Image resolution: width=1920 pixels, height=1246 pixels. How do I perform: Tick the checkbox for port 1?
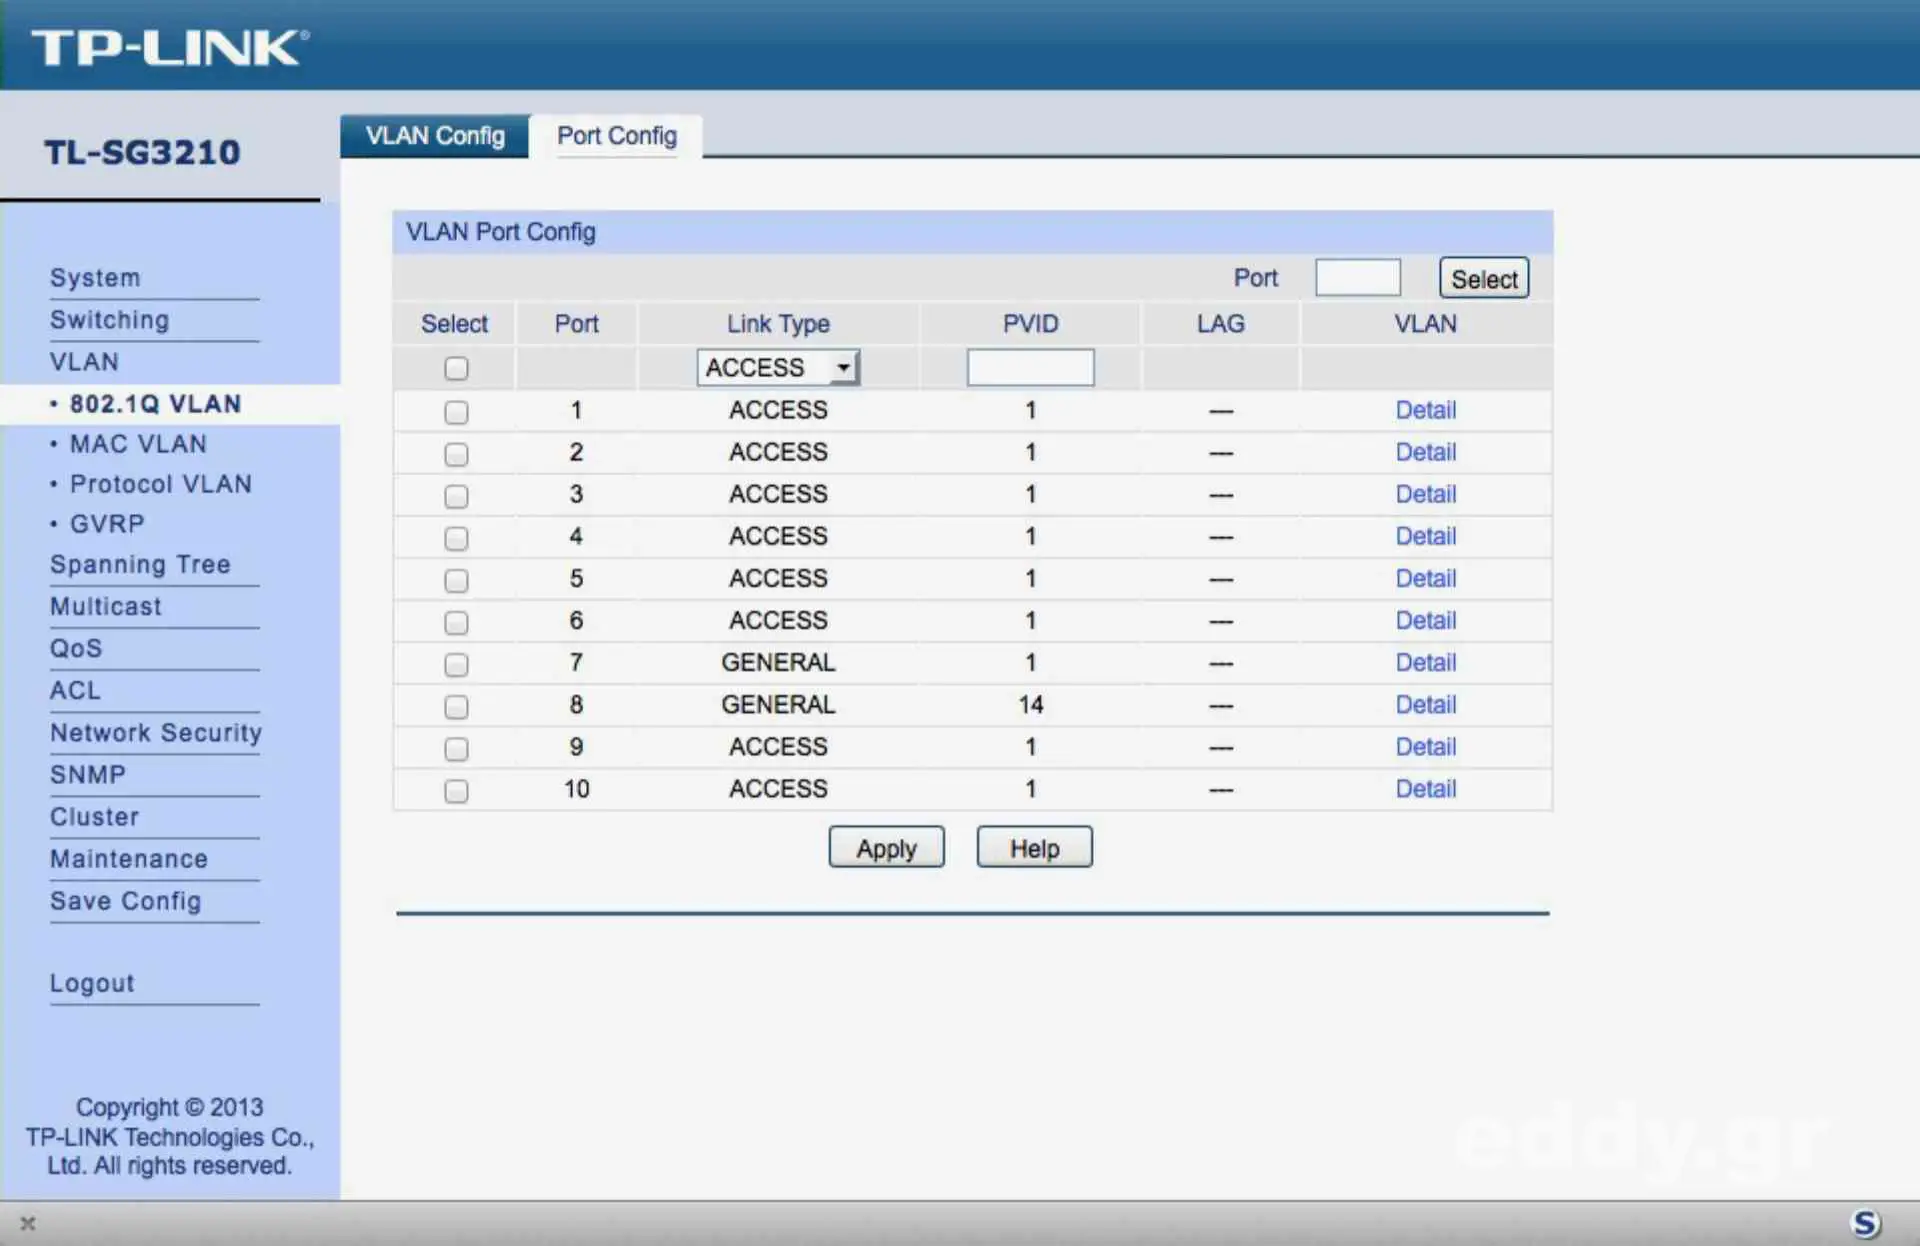pyautogui.click(x=456, y=412)
